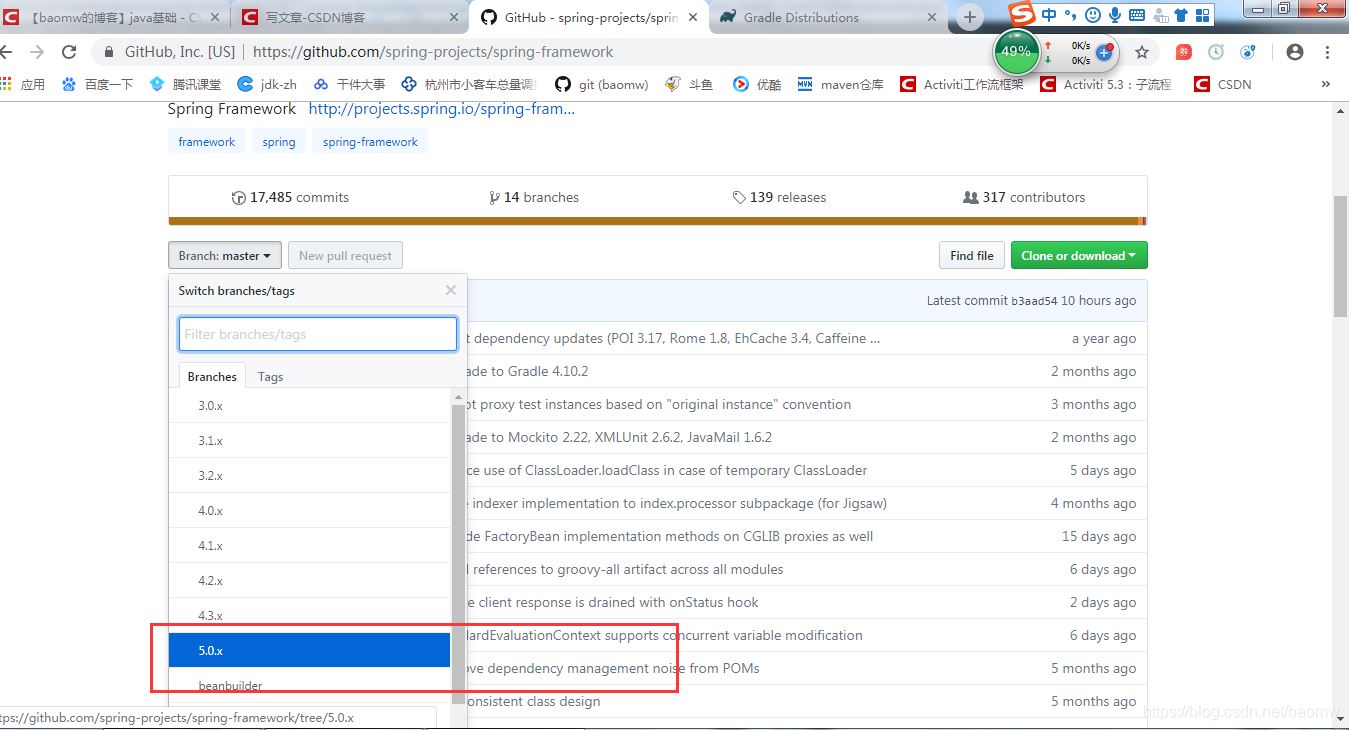Open a new browser tab

click(969, 17)
